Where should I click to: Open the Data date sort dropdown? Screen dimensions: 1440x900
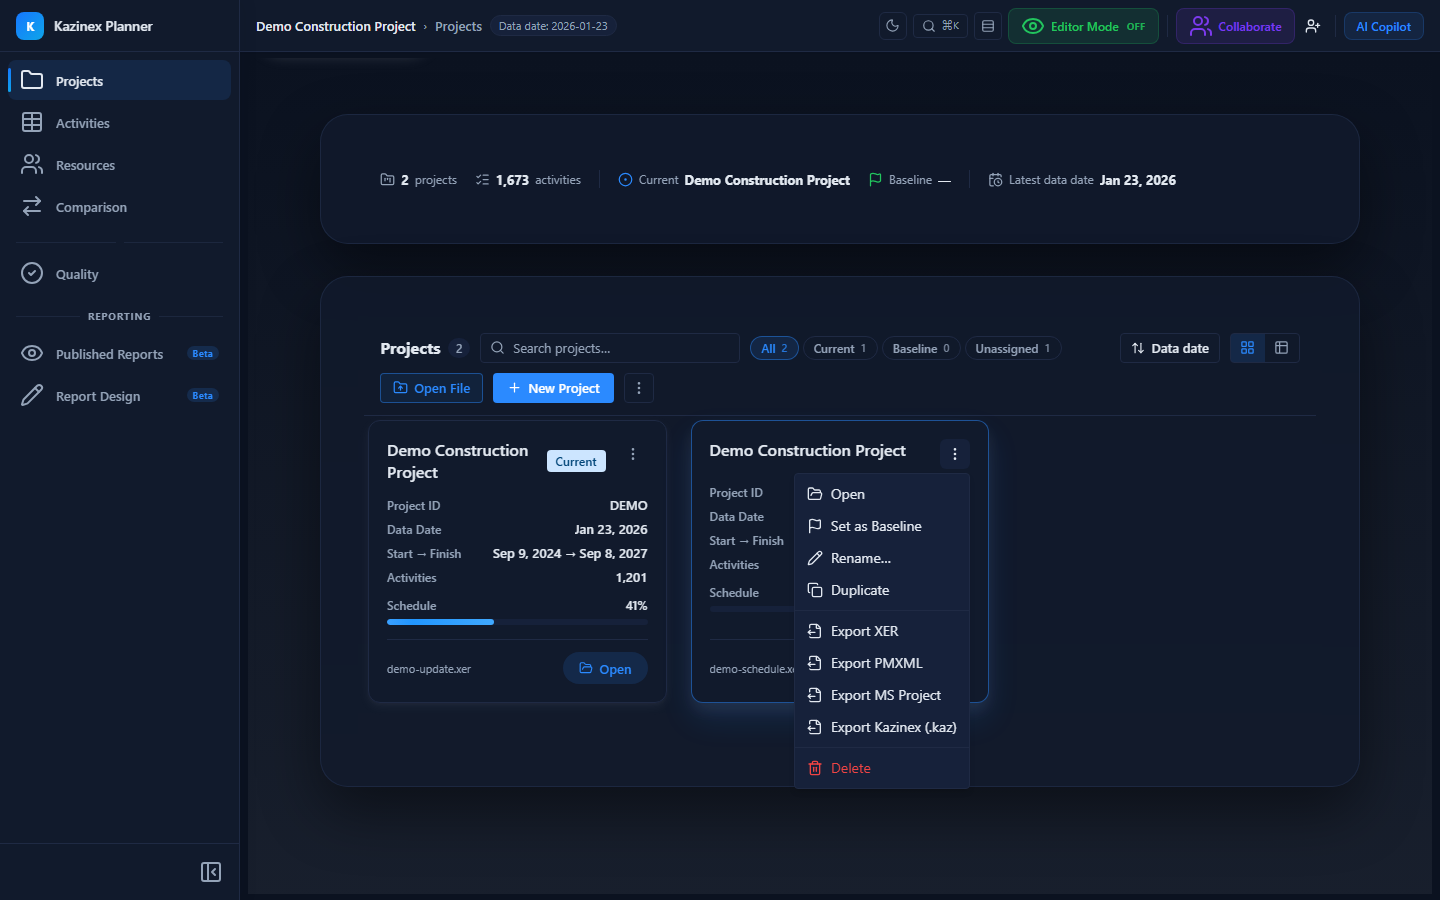(1170, 348)
